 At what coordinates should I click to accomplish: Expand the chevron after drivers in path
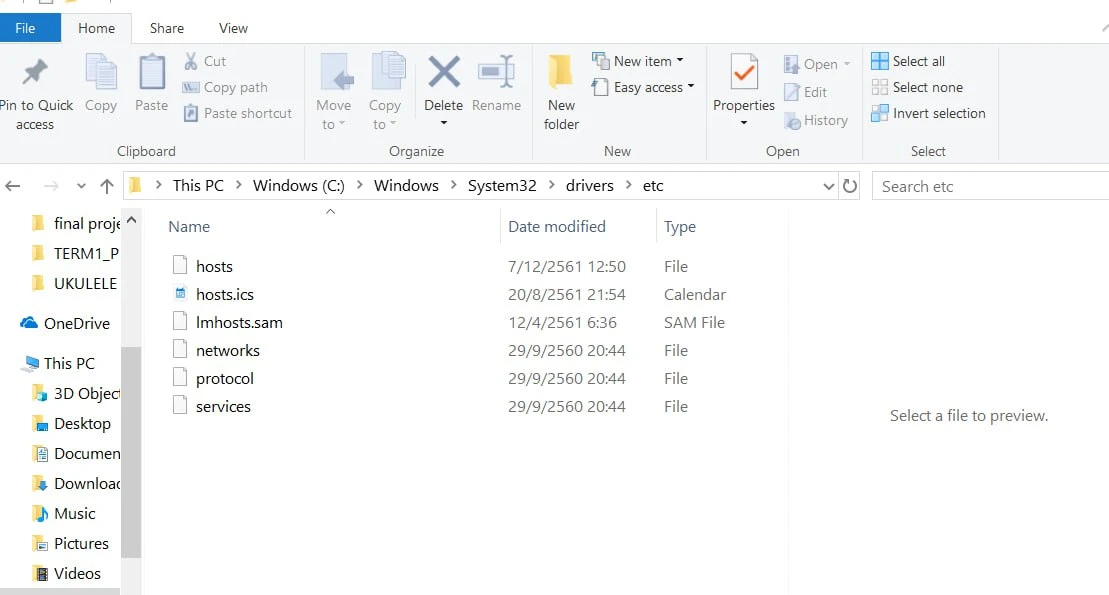(x=628, y=185)
